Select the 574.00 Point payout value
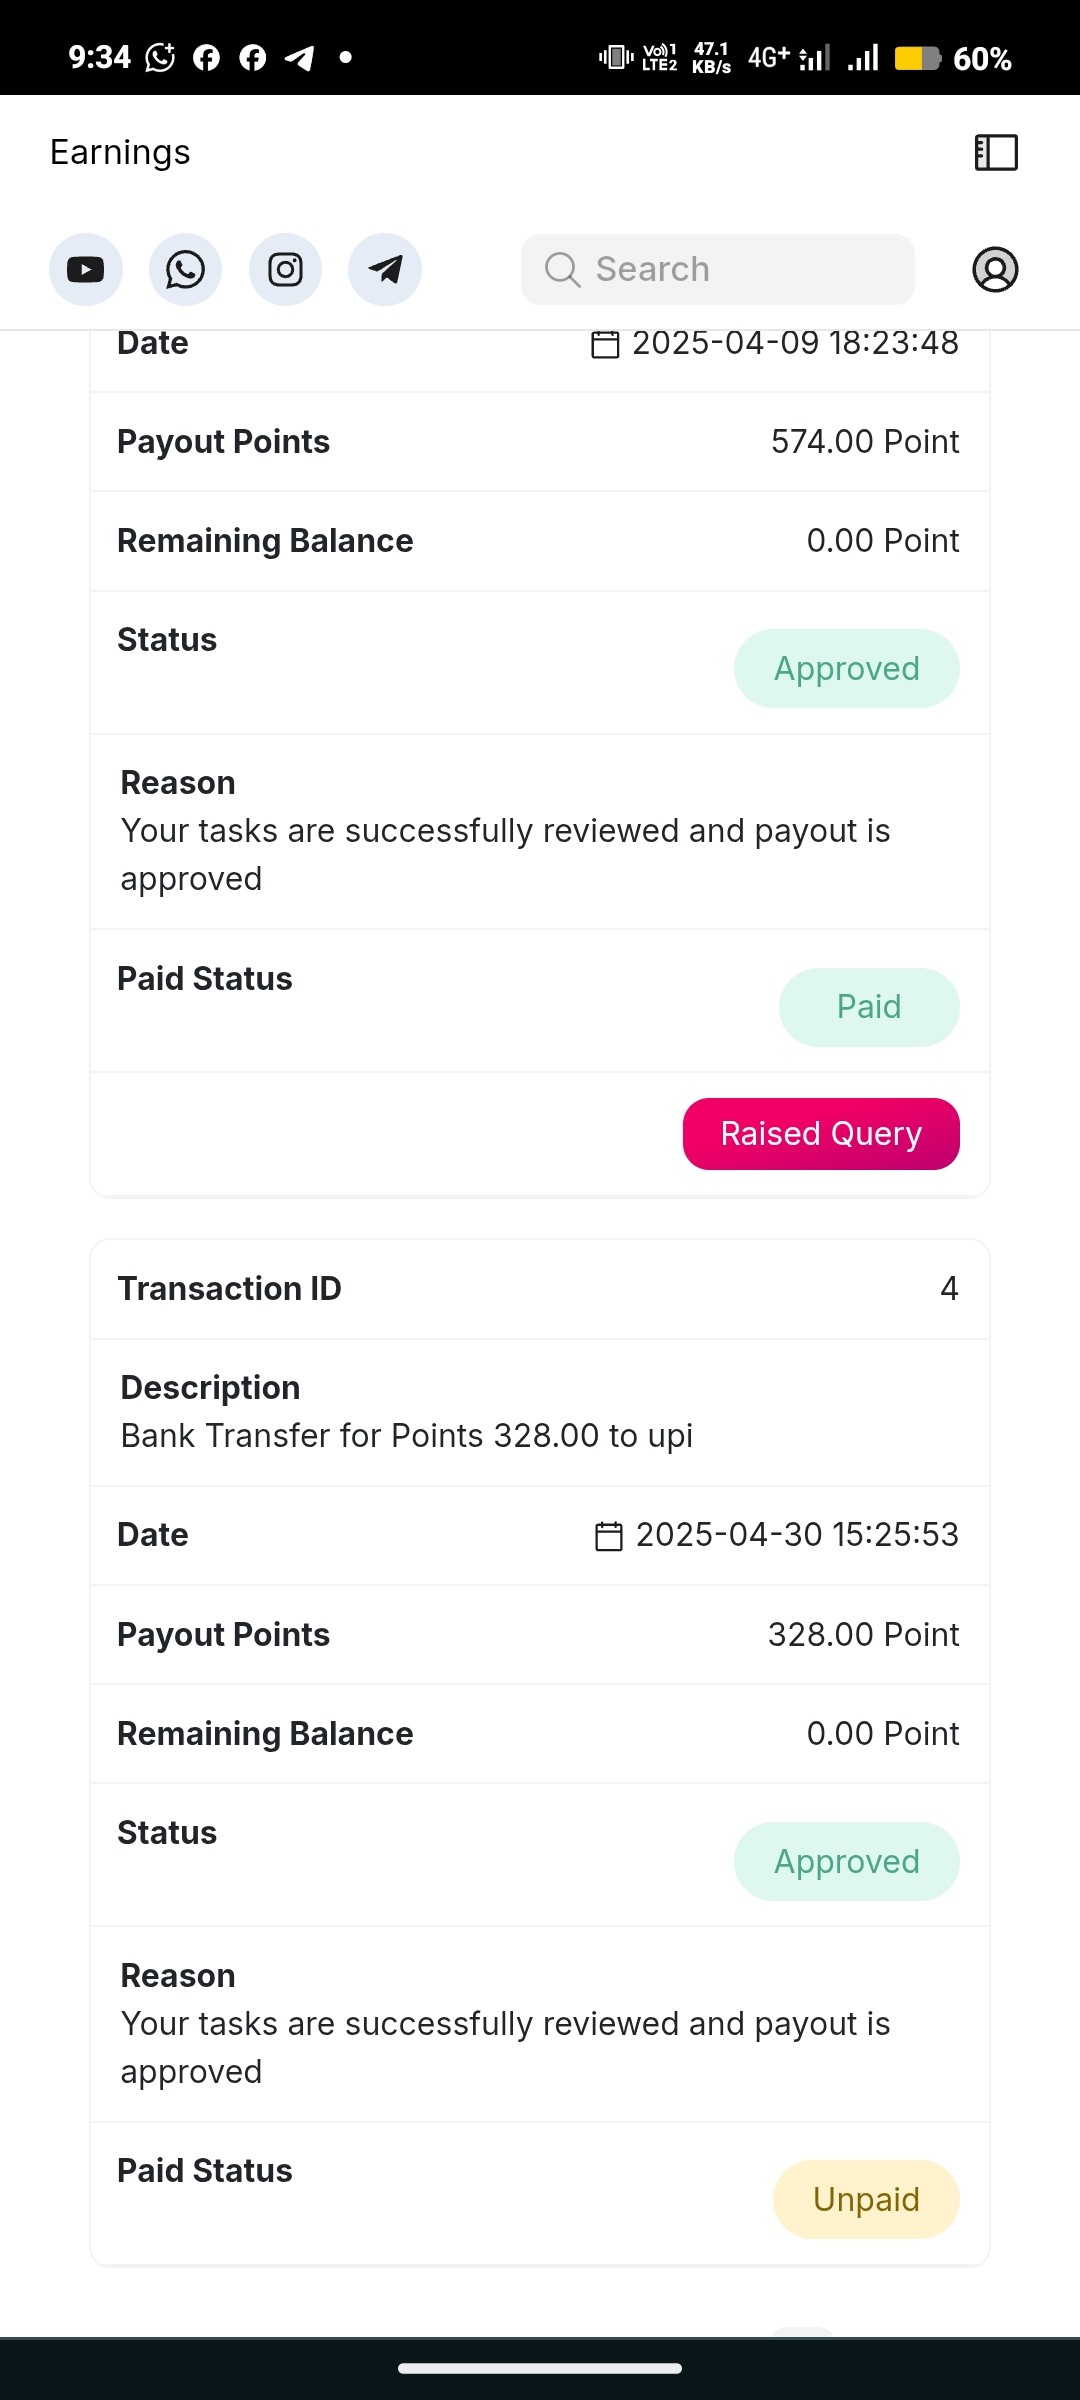This screenshot has height=2400, width=1080. pyautogui.click(x=865, y=442)
